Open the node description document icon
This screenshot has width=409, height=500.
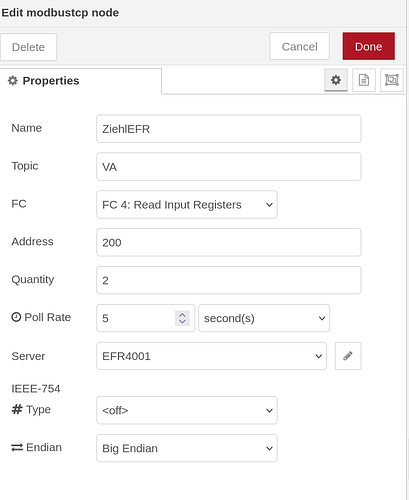coord(364,80)
